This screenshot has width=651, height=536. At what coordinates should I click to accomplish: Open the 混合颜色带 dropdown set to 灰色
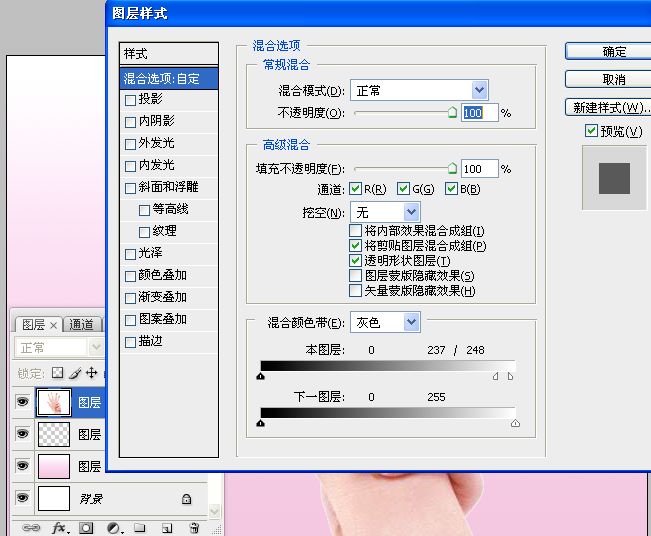click(x=385, y=322)
